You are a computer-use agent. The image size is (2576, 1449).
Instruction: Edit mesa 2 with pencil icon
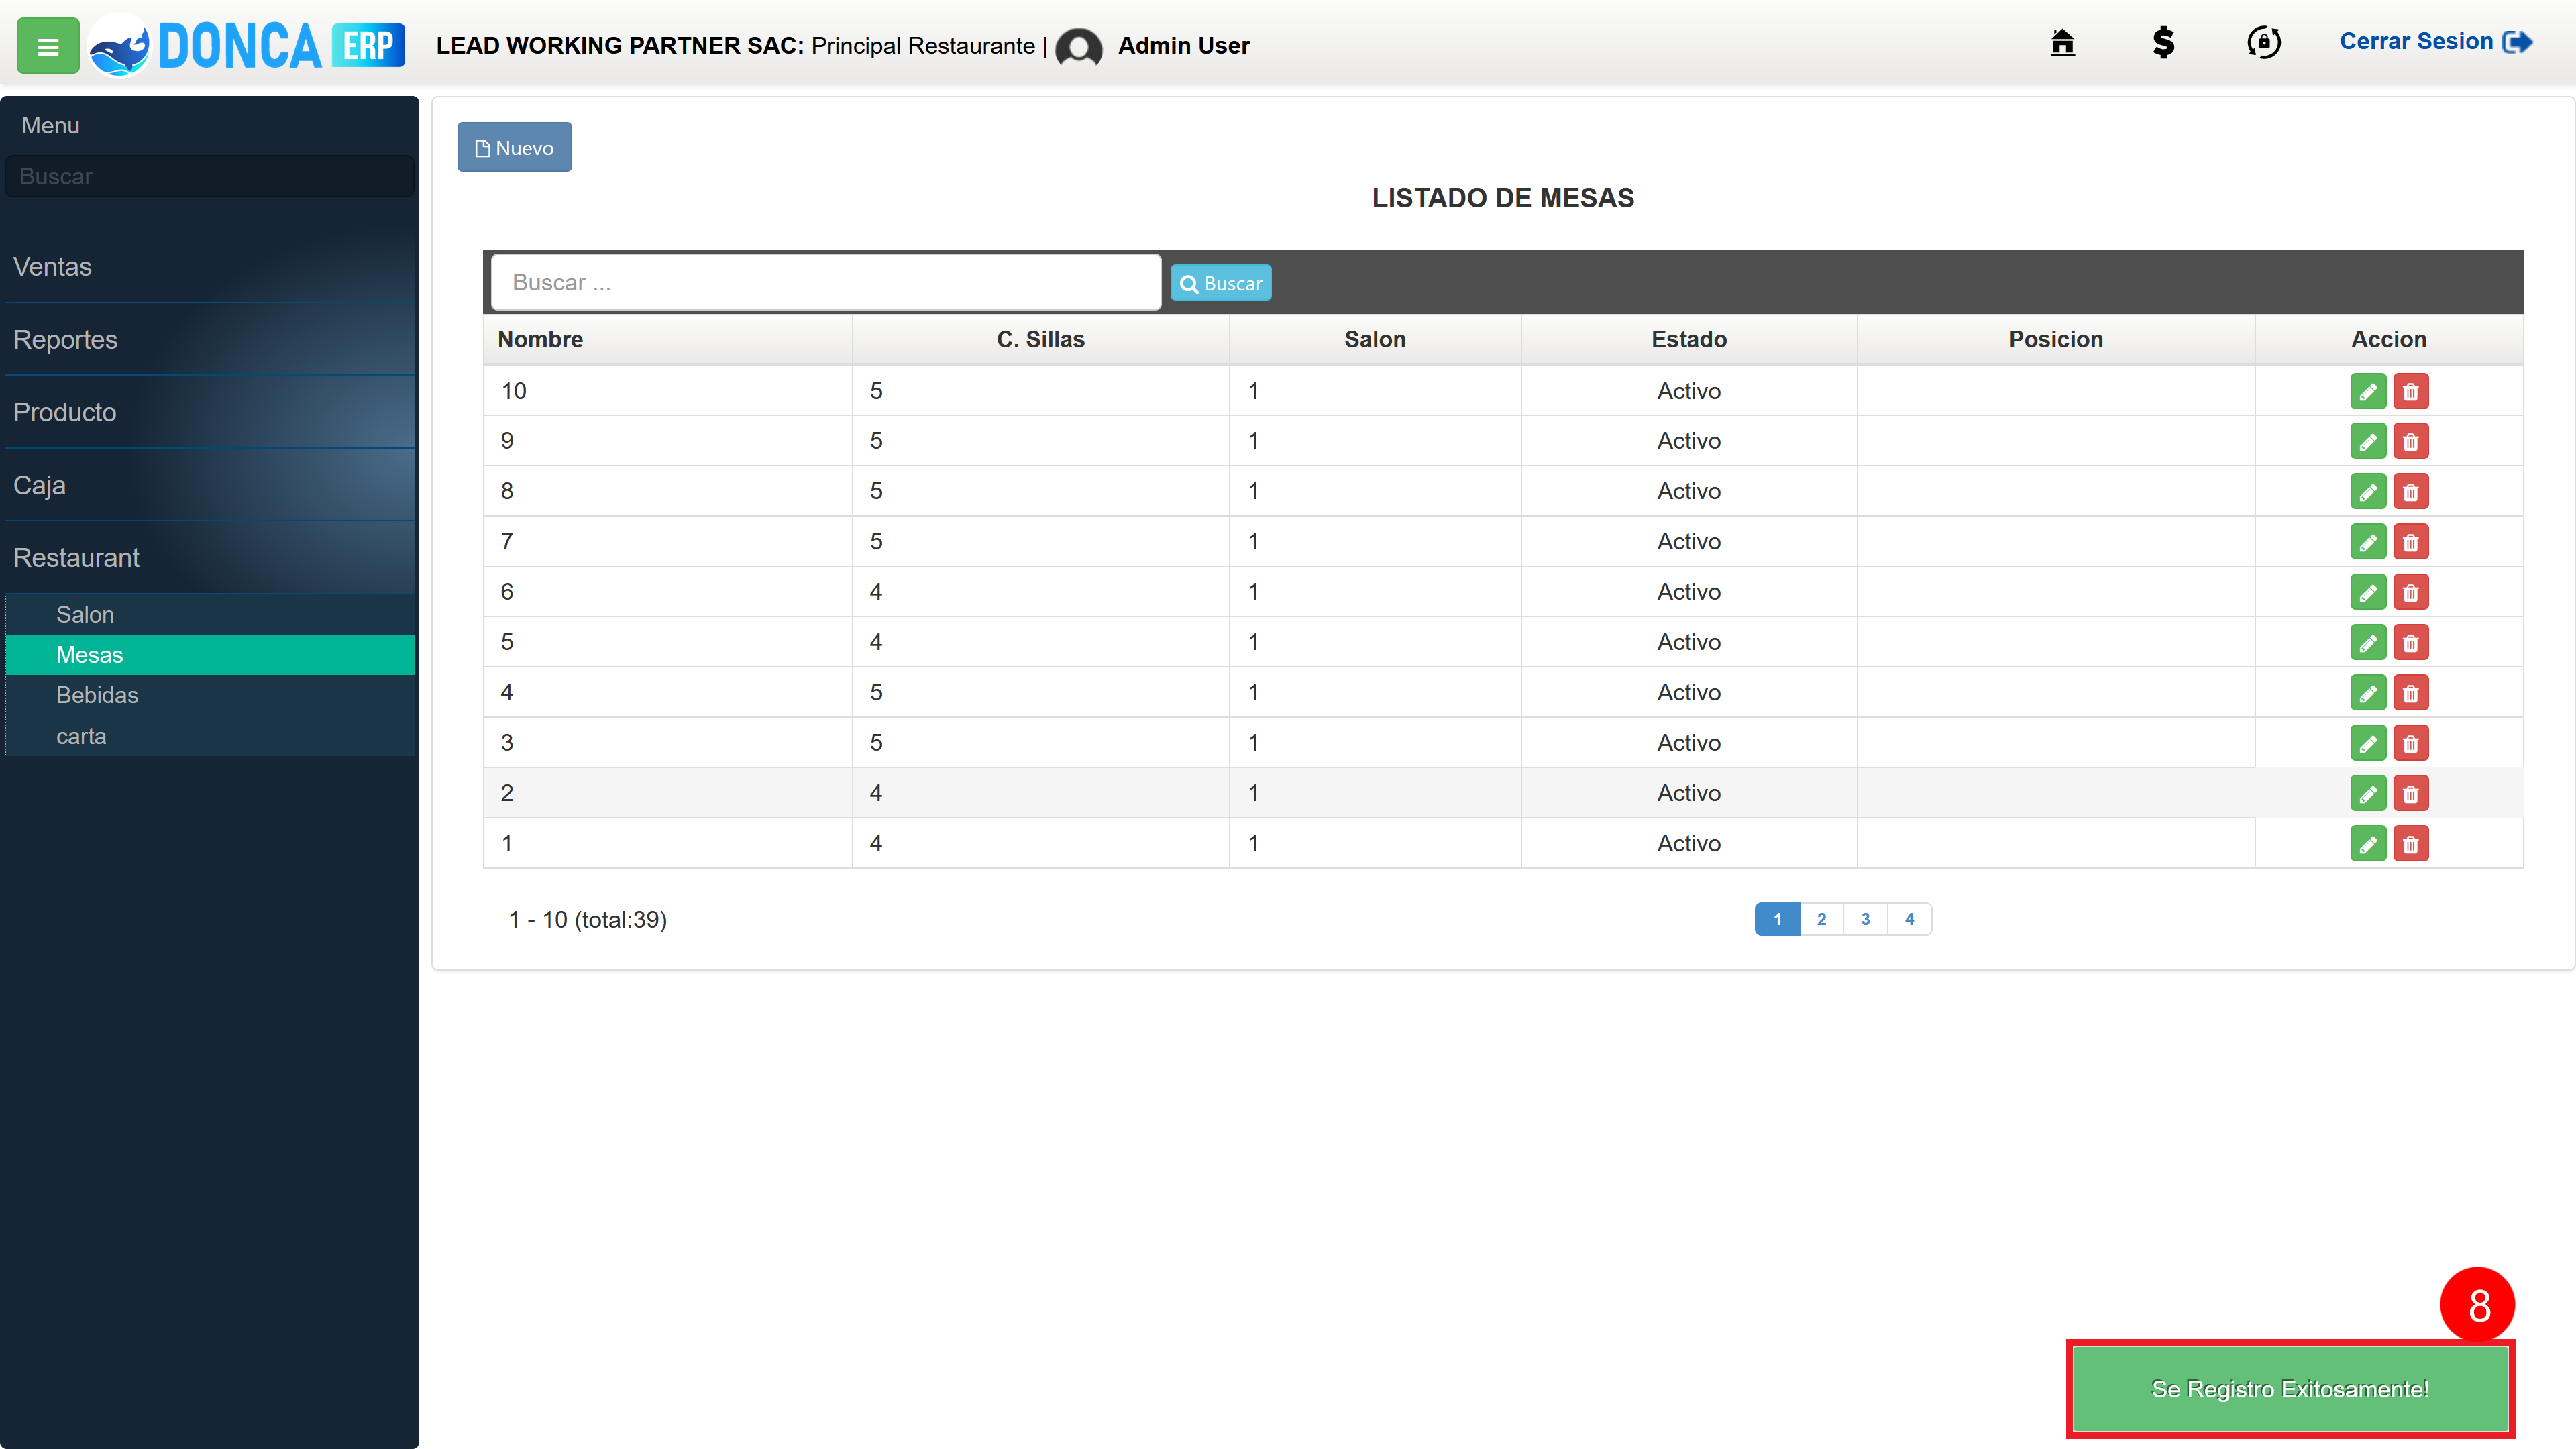click(x=2368, y=793)
